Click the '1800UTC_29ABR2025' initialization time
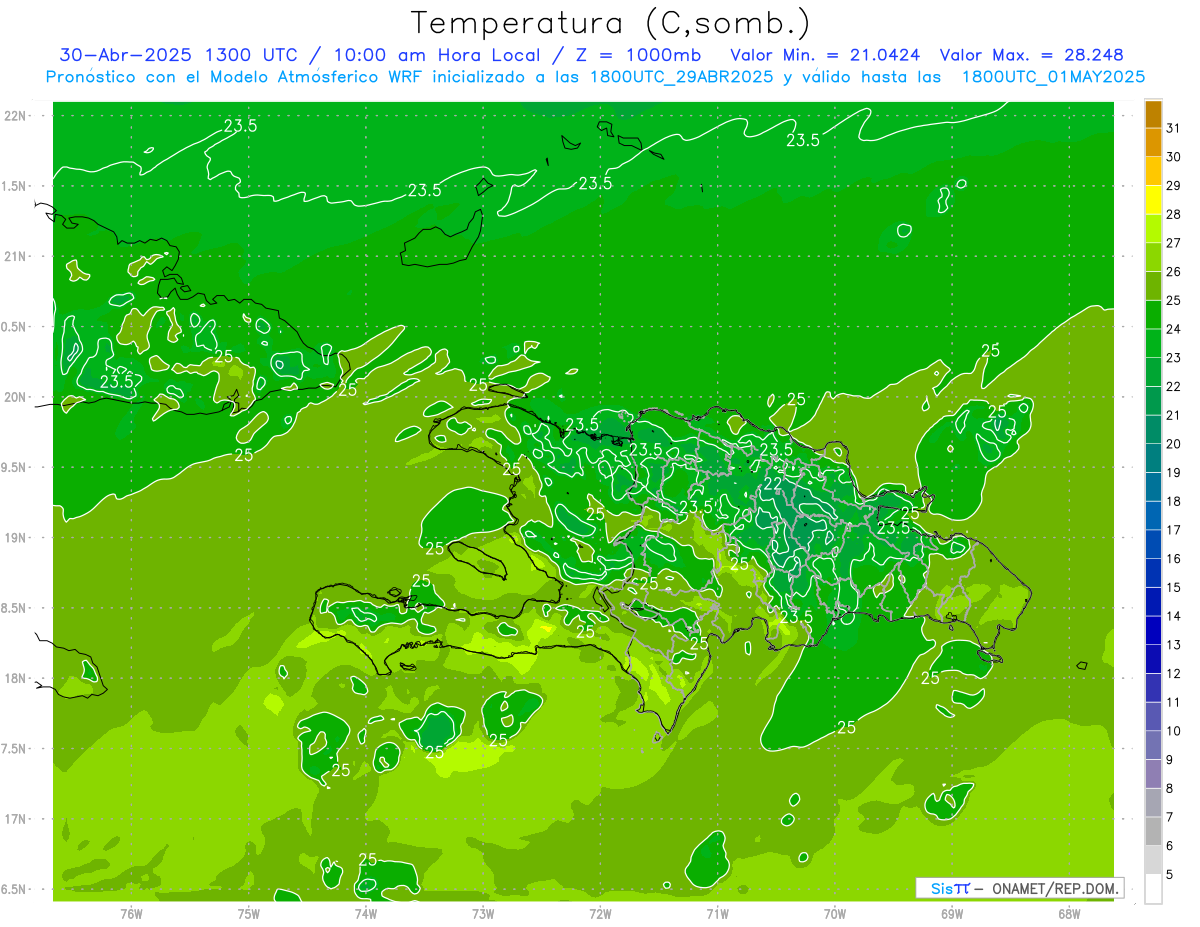Screen dimensions: 1200x927 click(x=683, y=77)
